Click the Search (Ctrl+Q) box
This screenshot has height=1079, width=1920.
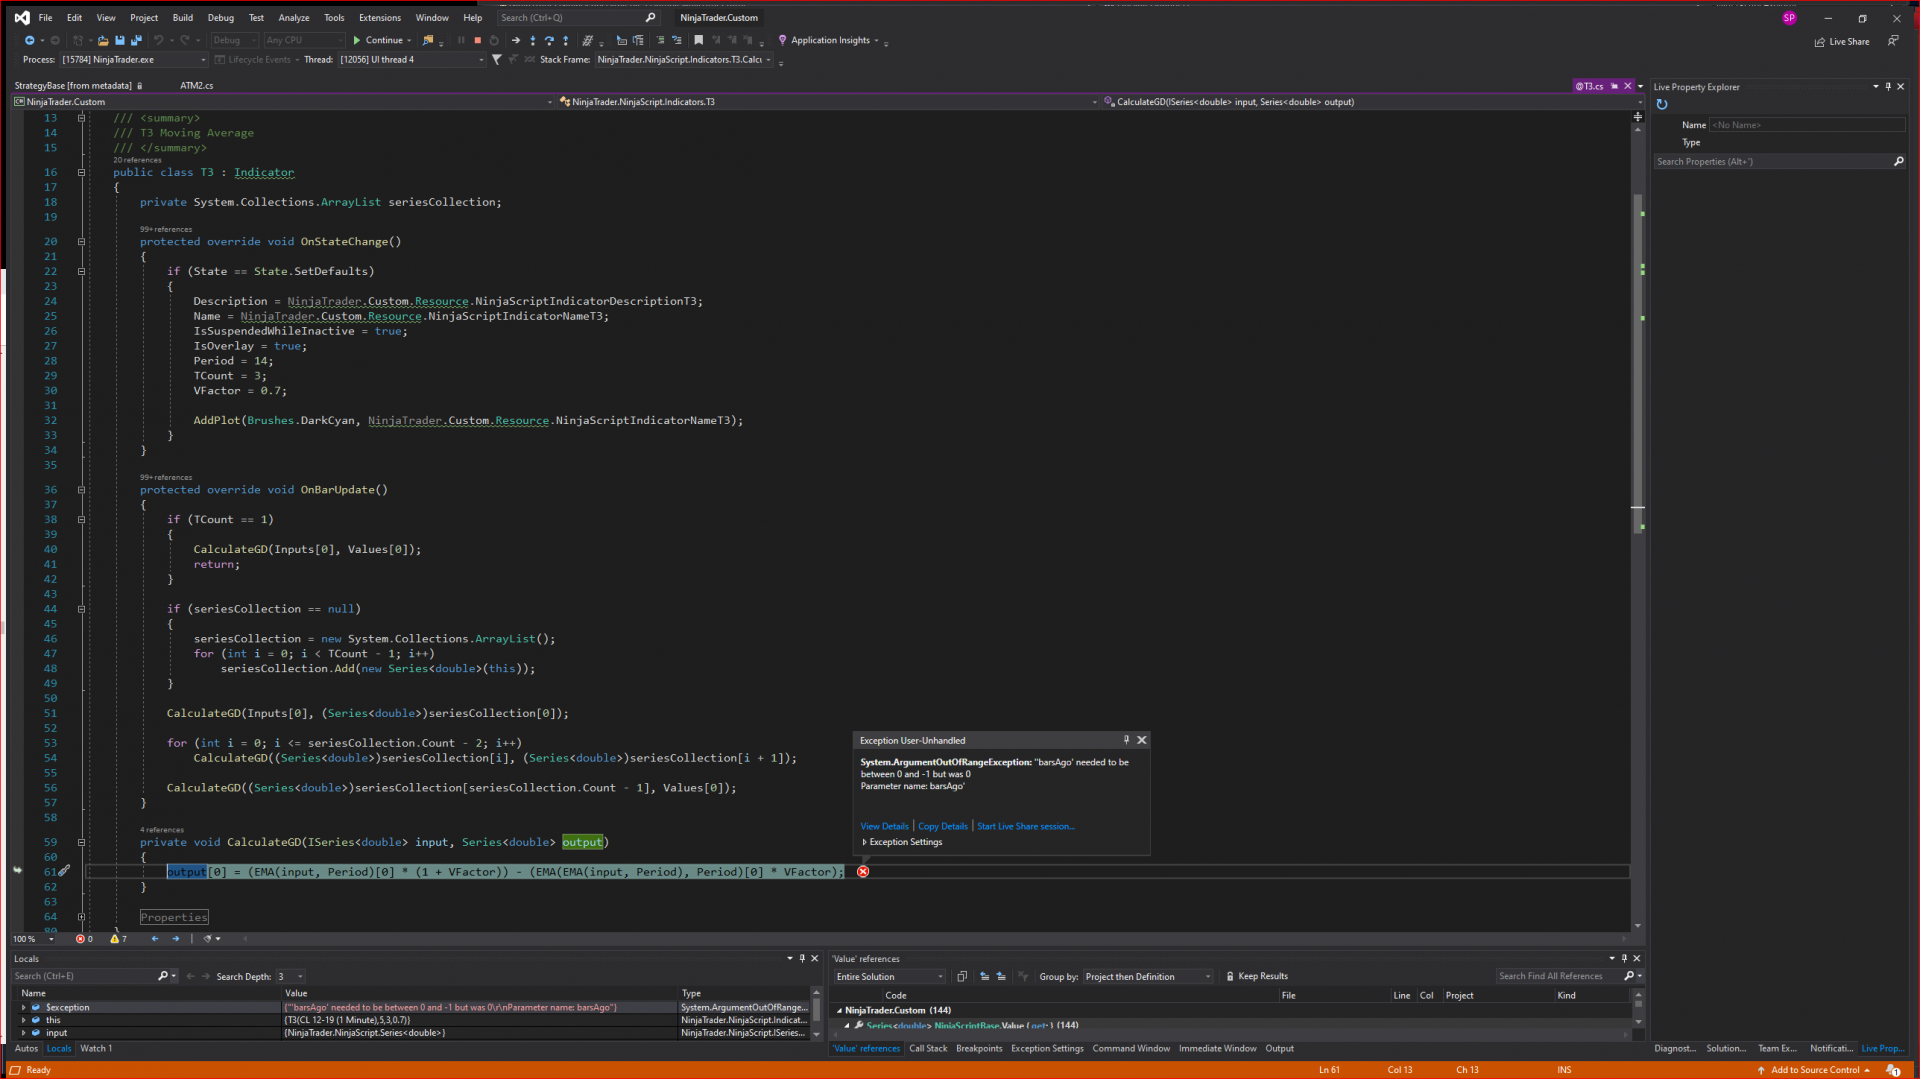(578, 18)
